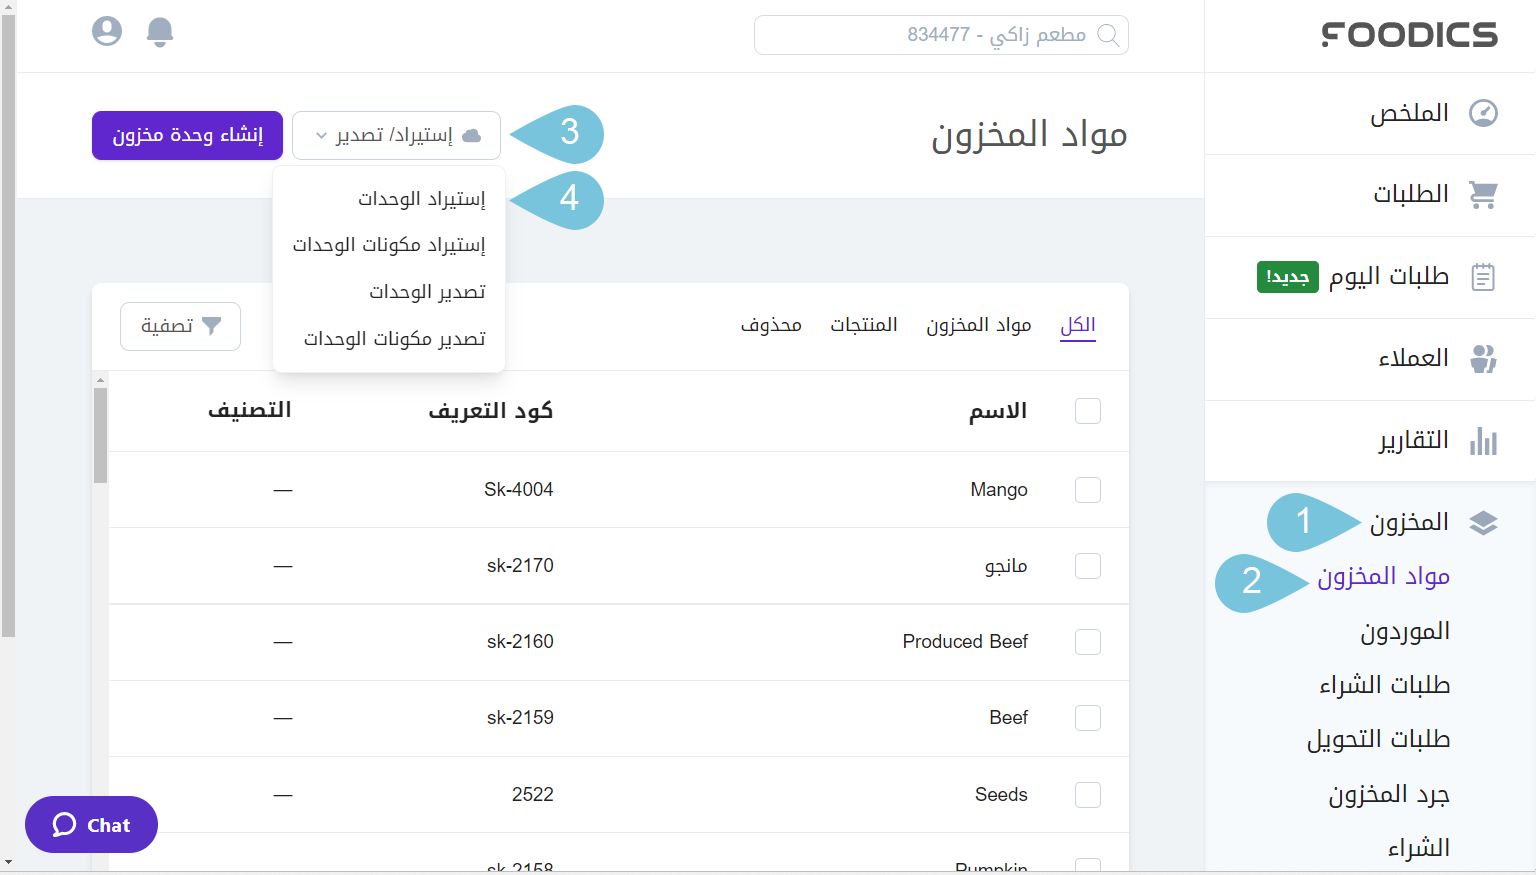The height and width of the screenshot is (875, 1536).
Task: Click the shopping cart icon for الطلبات
Action: click(1484, 194)
